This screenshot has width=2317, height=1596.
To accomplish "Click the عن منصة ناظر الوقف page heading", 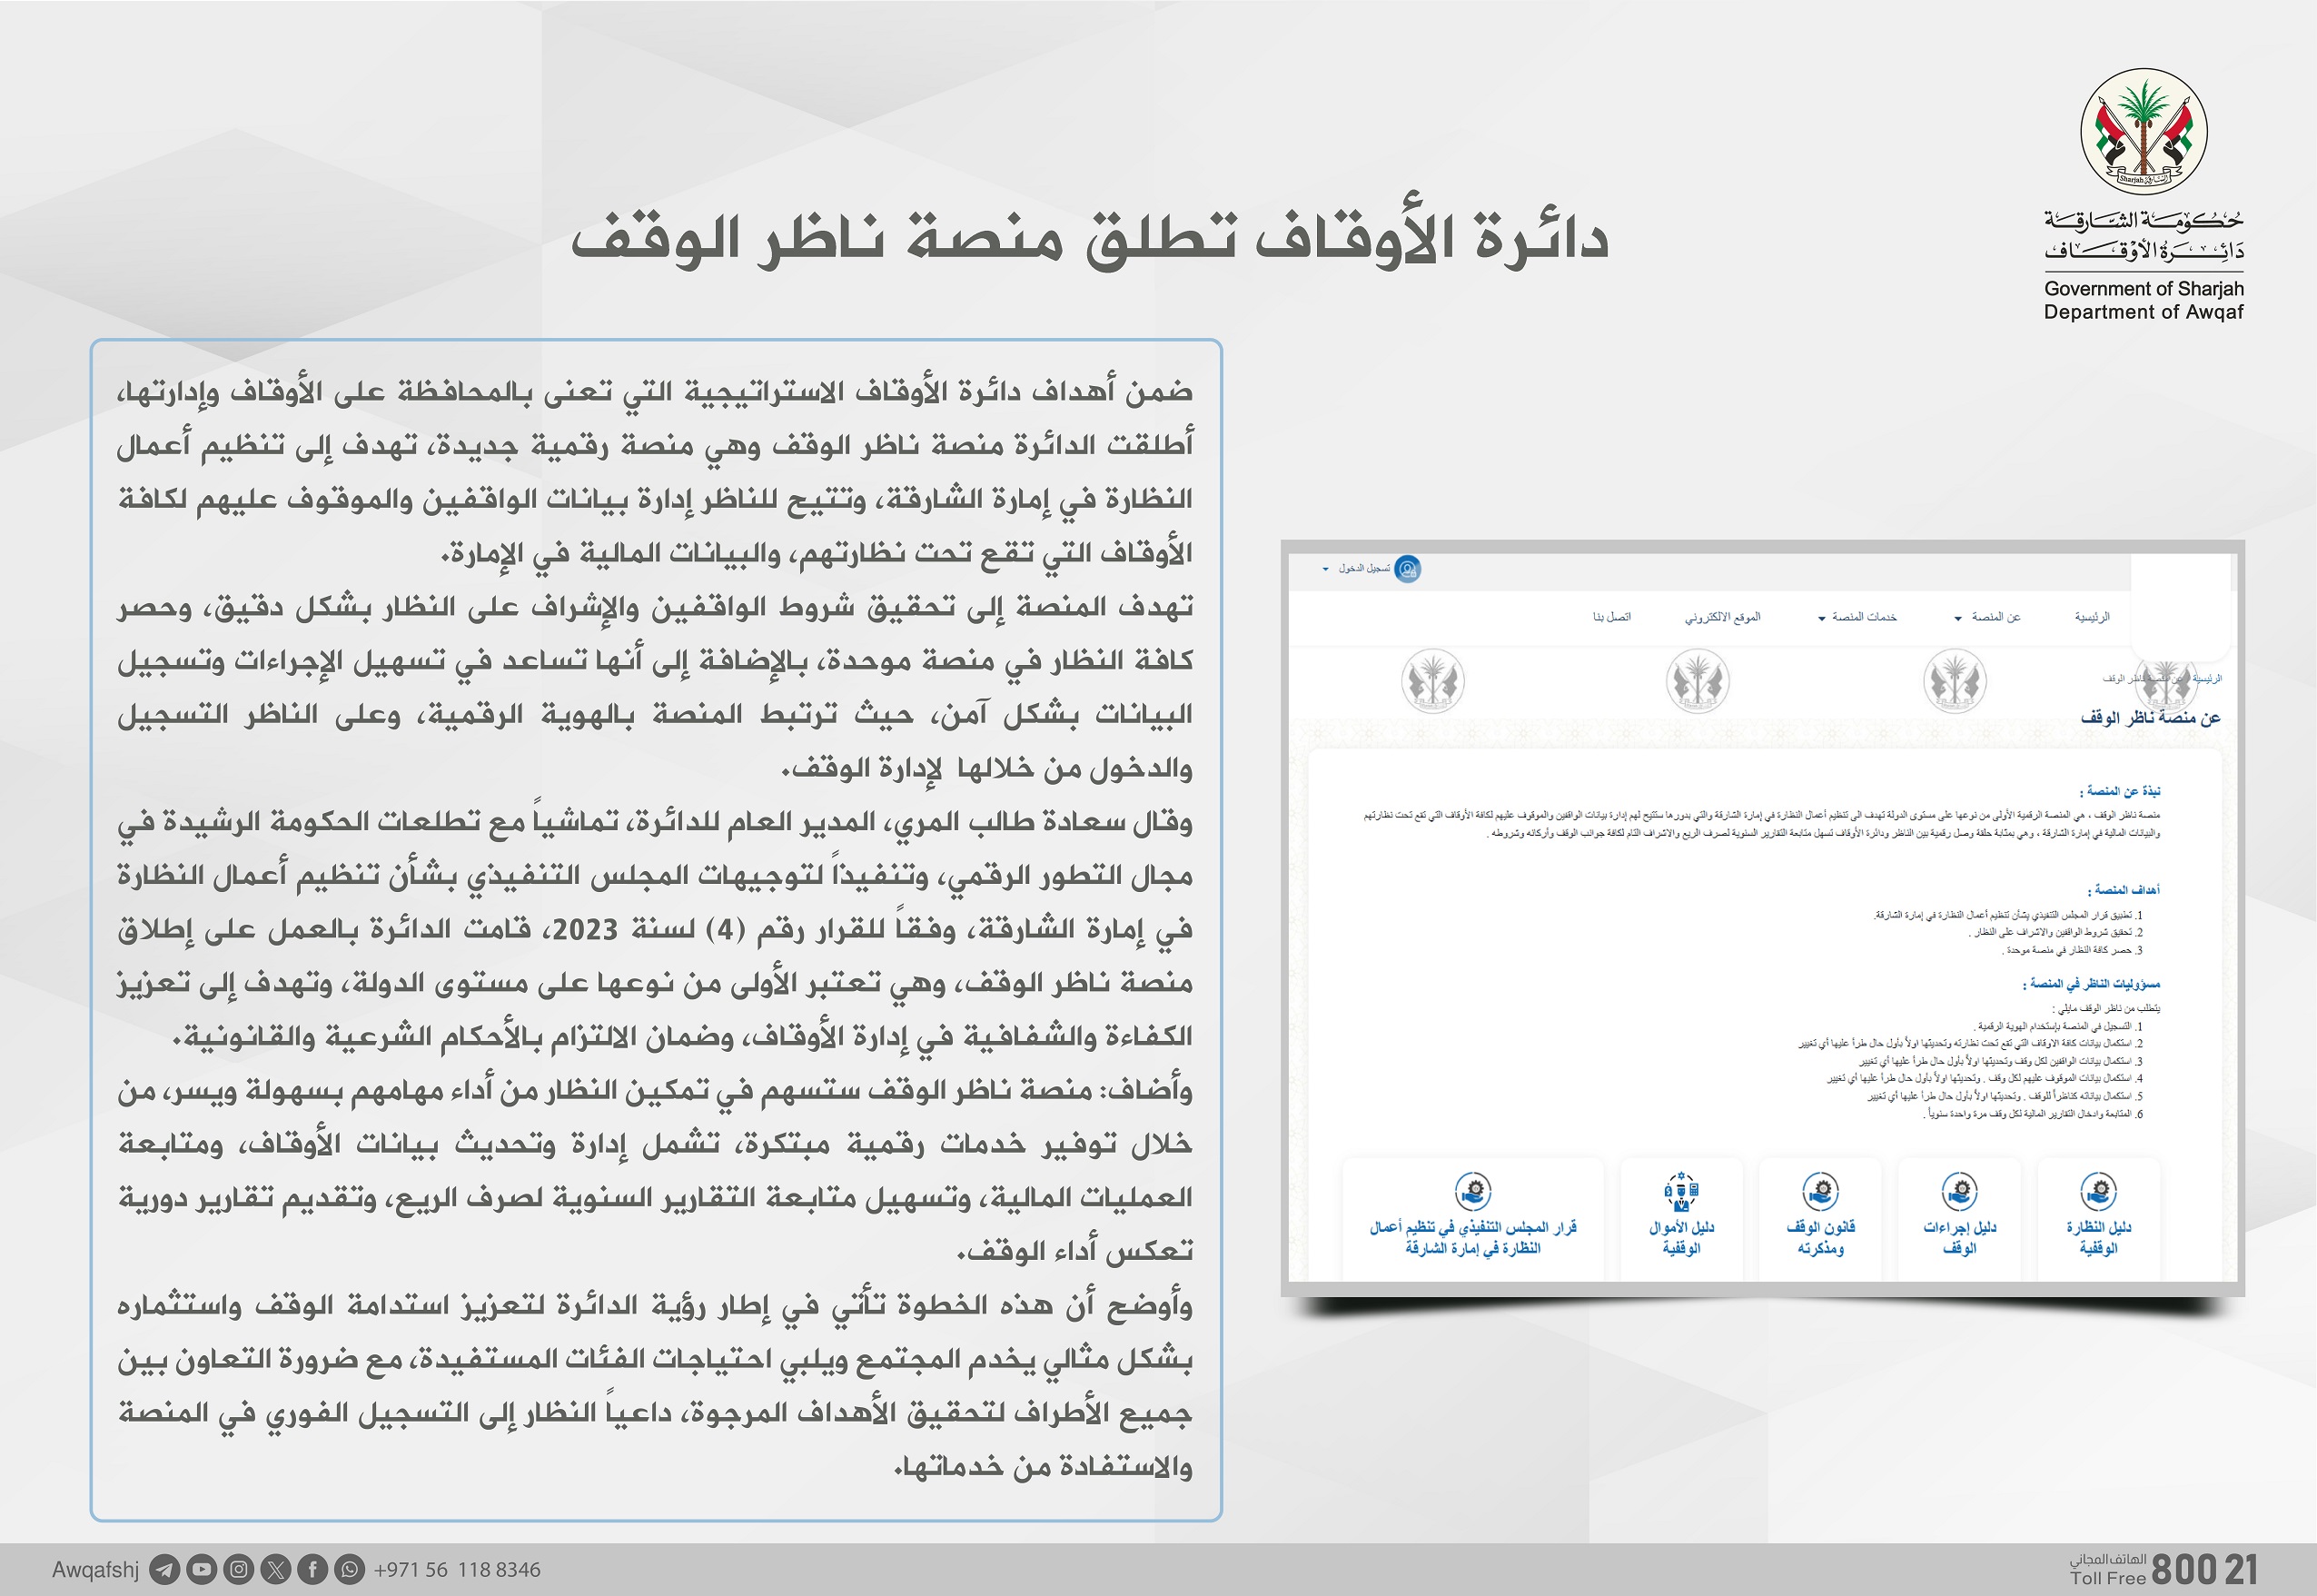I will coord(2150,718).
